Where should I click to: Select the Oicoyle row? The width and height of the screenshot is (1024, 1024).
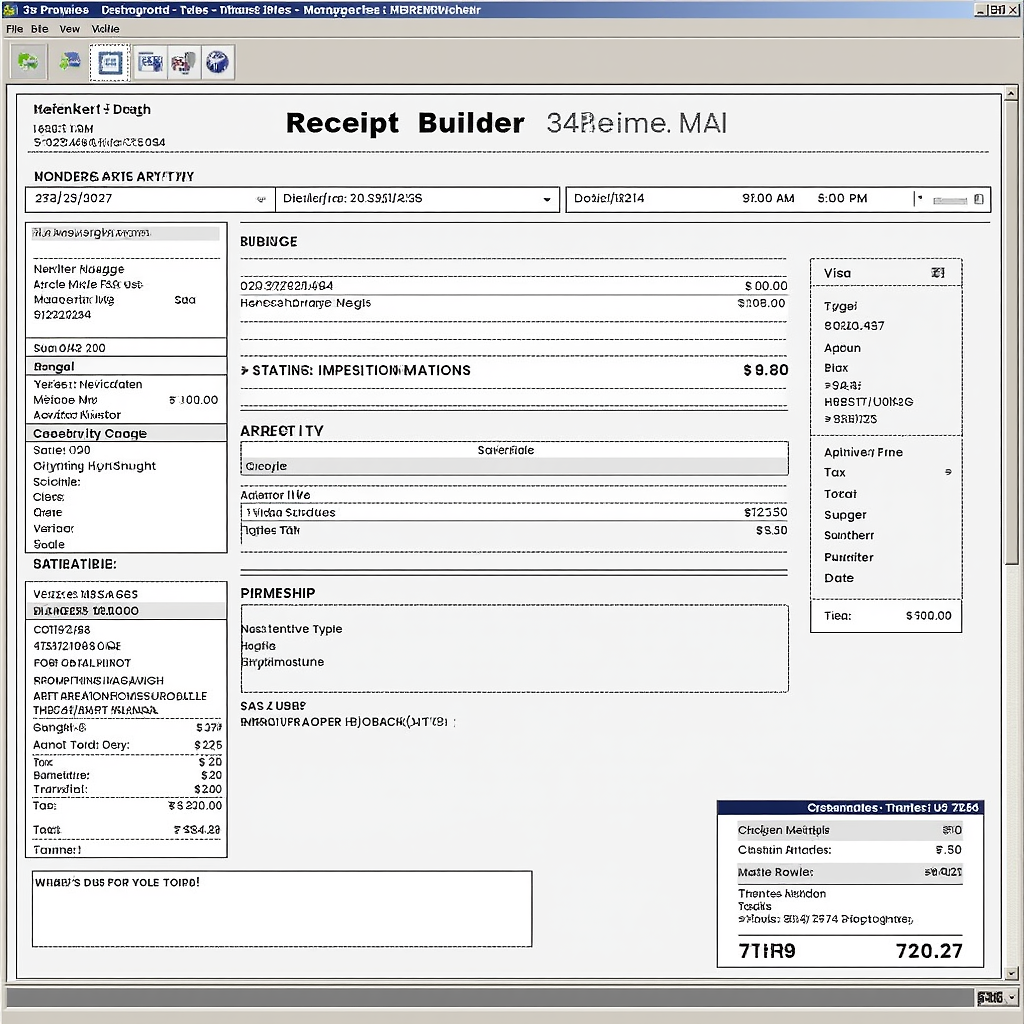click(x=514, y=466)
